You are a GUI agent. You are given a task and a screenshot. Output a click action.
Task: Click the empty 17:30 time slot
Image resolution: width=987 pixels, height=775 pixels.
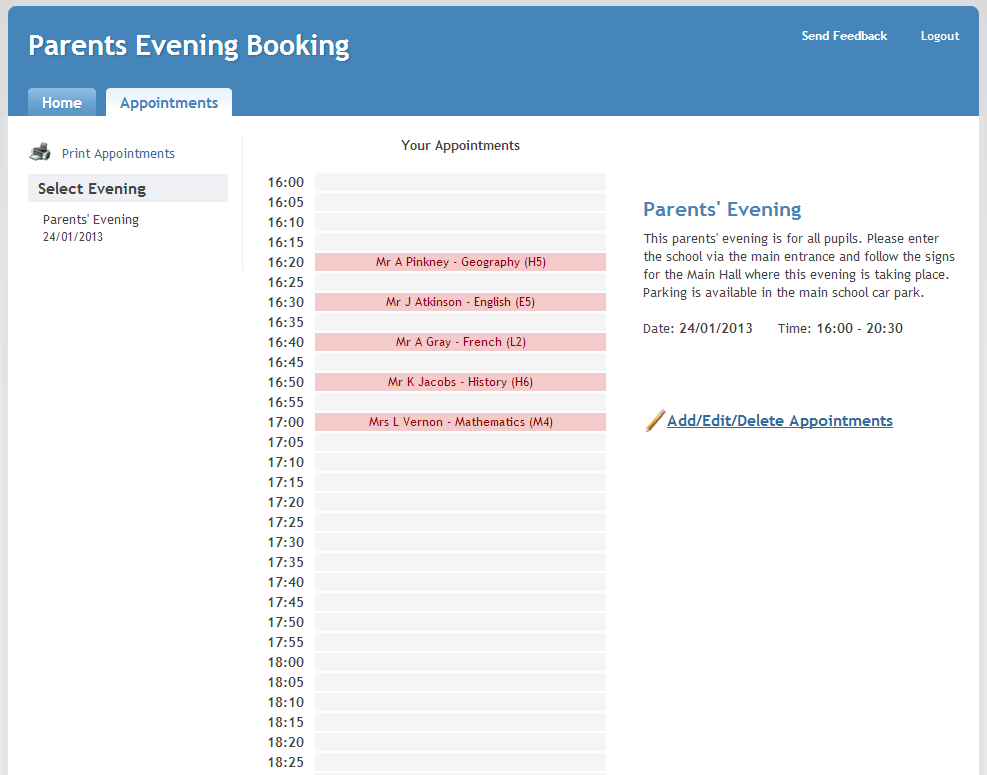click(460, 542)
